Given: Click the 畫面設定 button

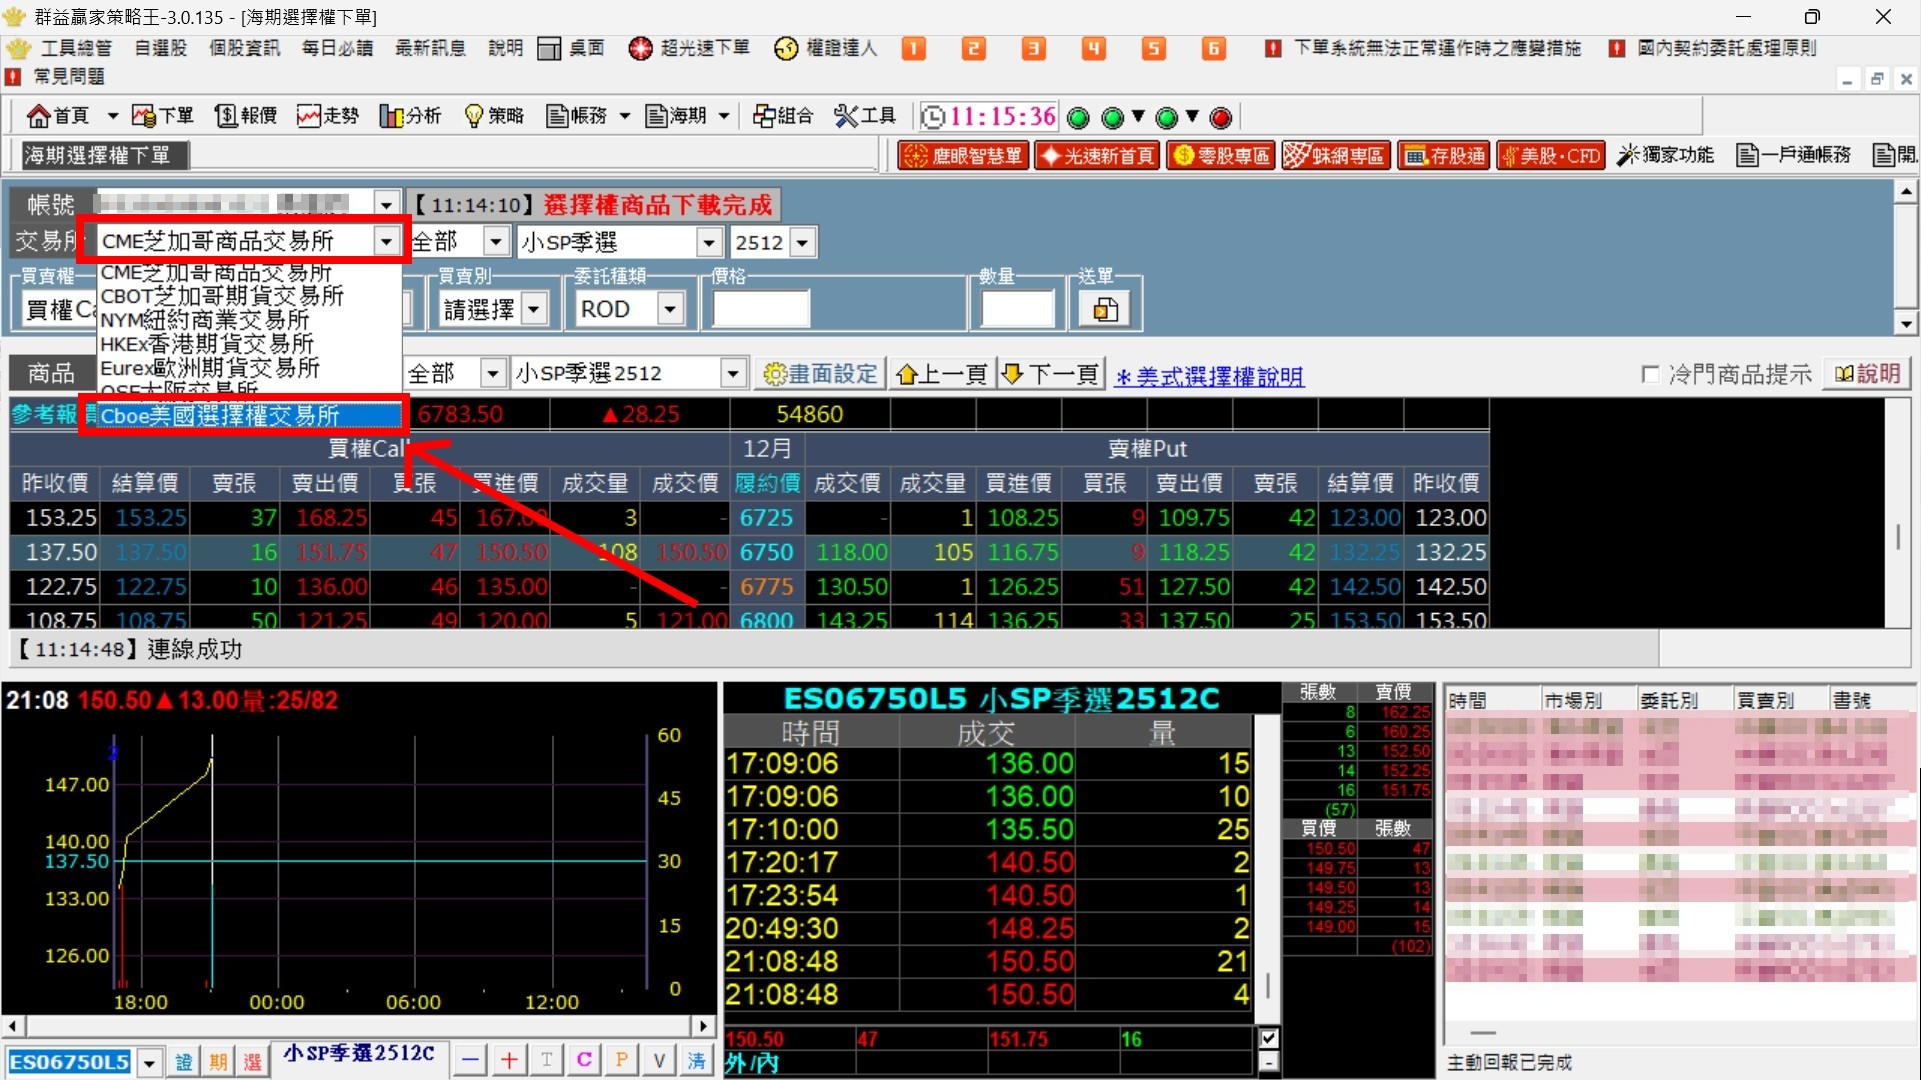Looking at the screenshot, I should [x=819, y=375].
